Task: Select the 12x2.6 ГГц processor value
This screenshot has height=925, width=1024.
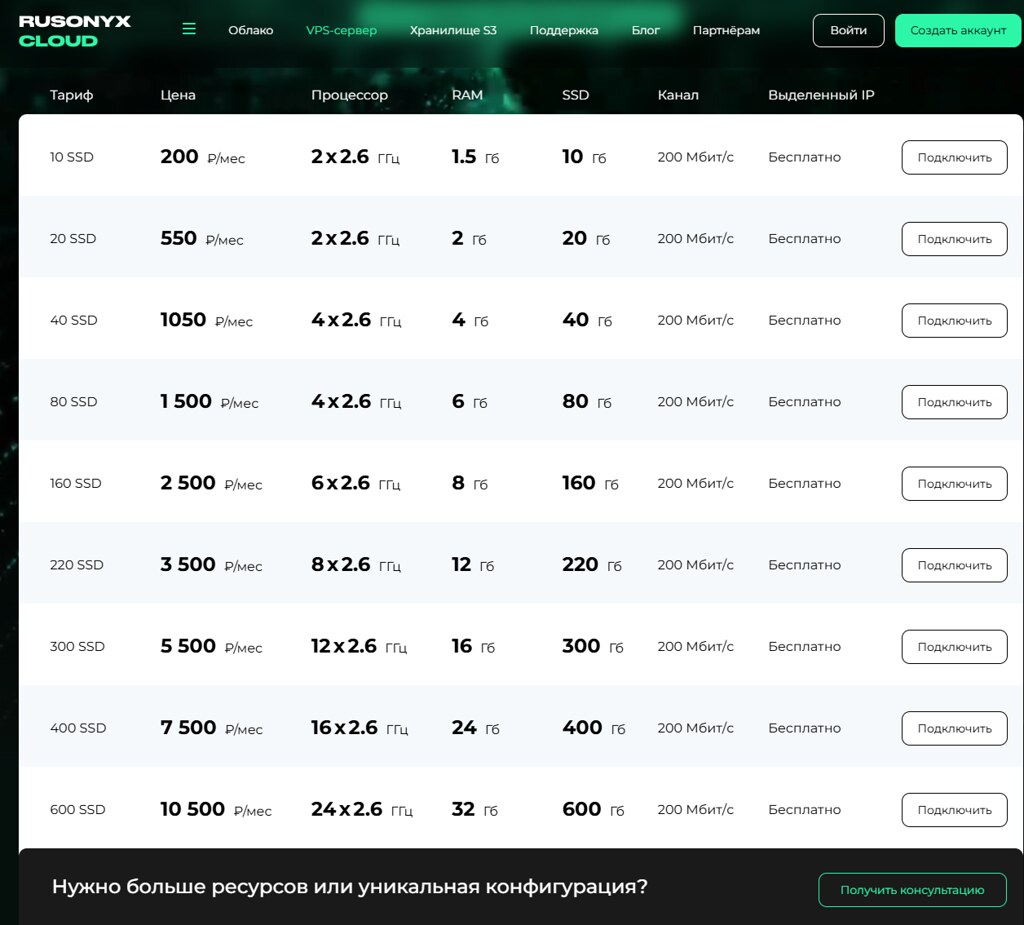Action: click(359, 646)
